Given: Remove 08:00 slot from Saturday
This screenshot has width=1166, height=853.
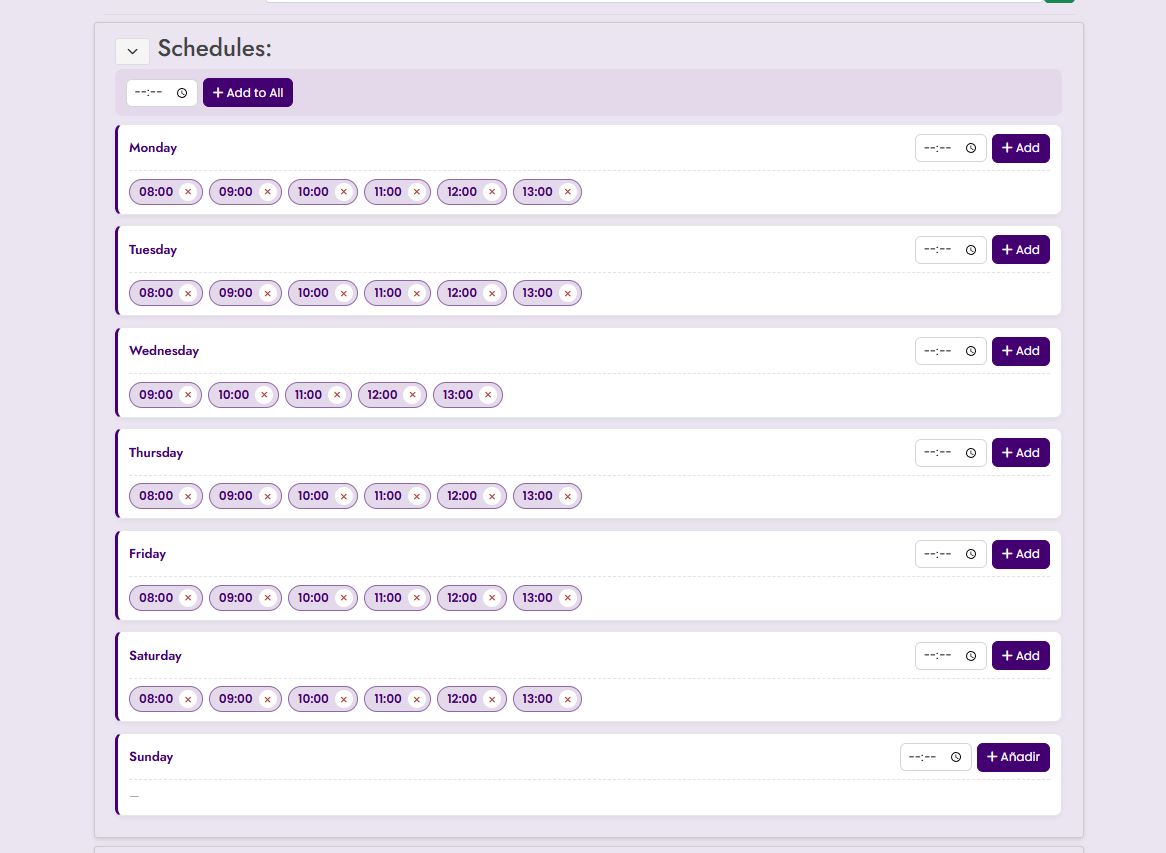Looking at the screenshot, I should [x=188, y=699].
